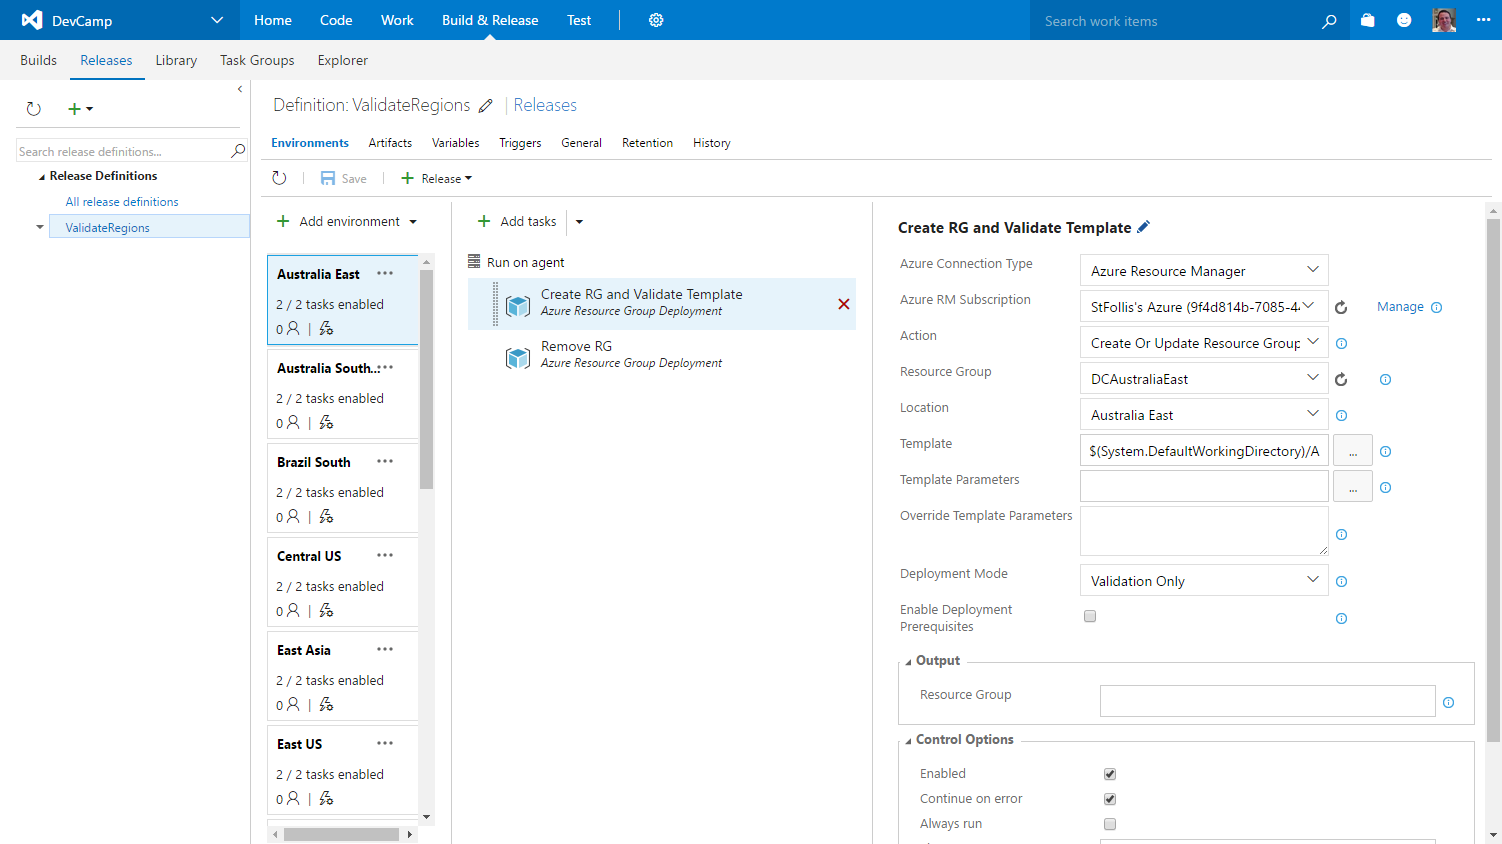
Task: Click search icon in release definitions box
Action: [238, 151]
